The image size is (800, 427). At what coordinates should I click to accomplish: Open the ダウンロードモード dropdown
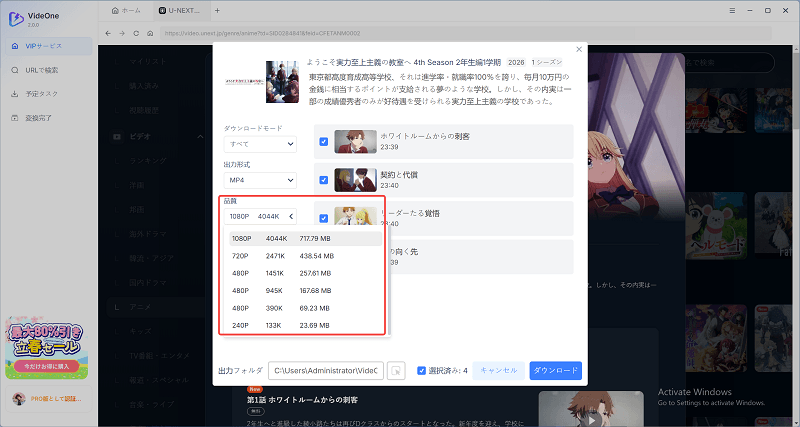click(x=260, y=144)
